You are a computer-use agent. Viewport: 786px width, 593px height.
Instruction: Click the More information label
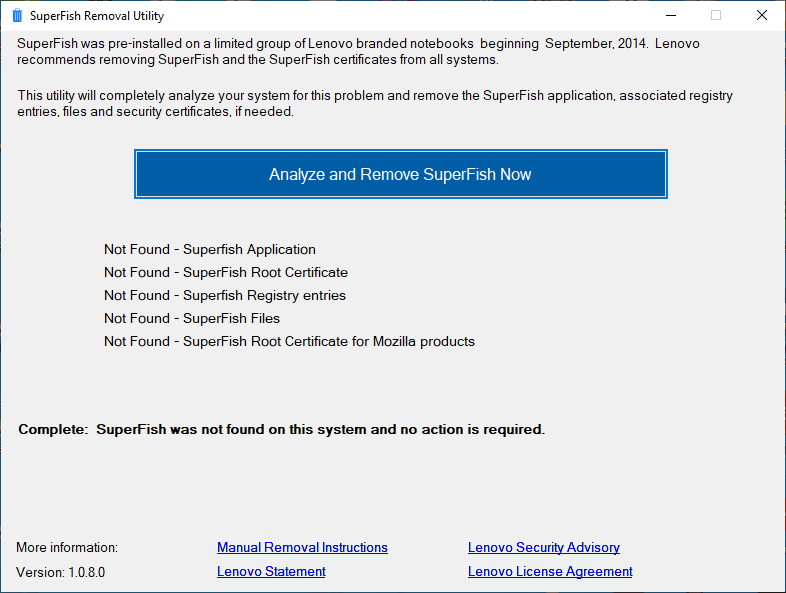(x=67, y=547)
